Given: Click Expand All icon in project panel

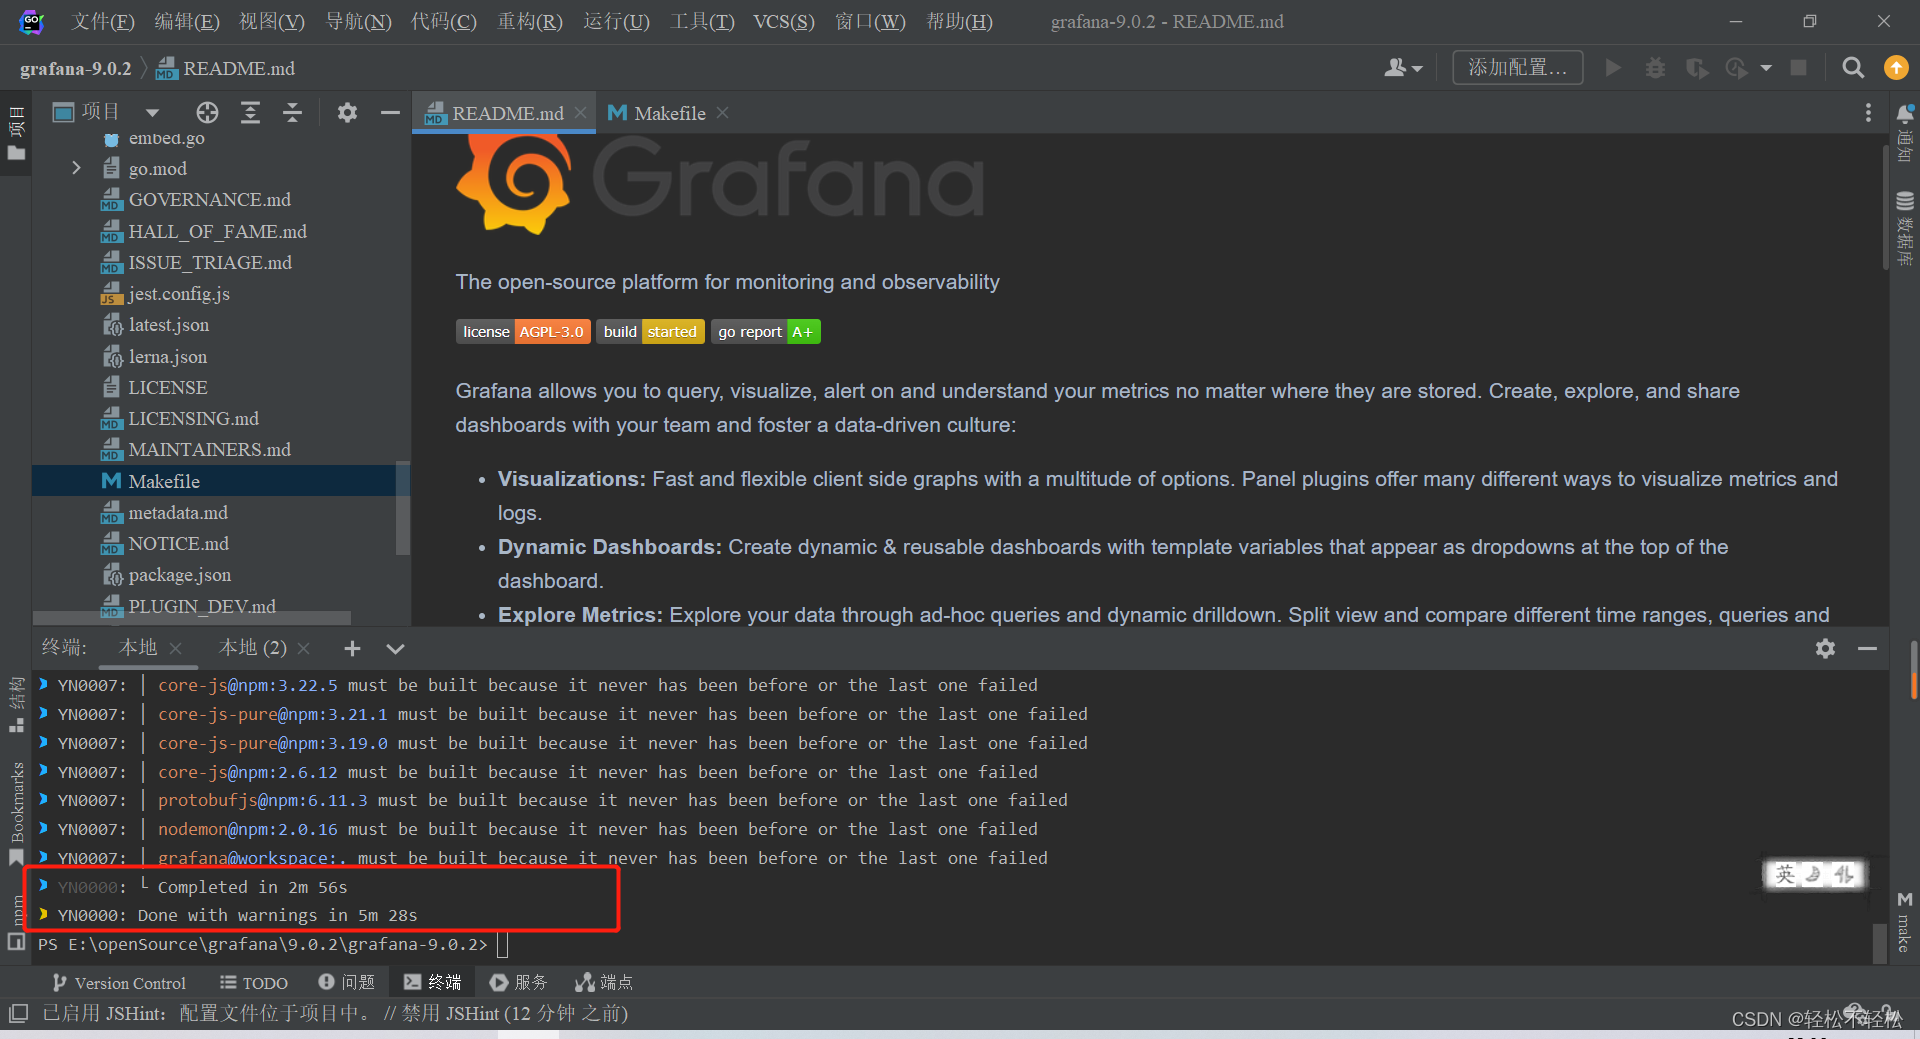Looking at the screenshot, I should (250, 112).
